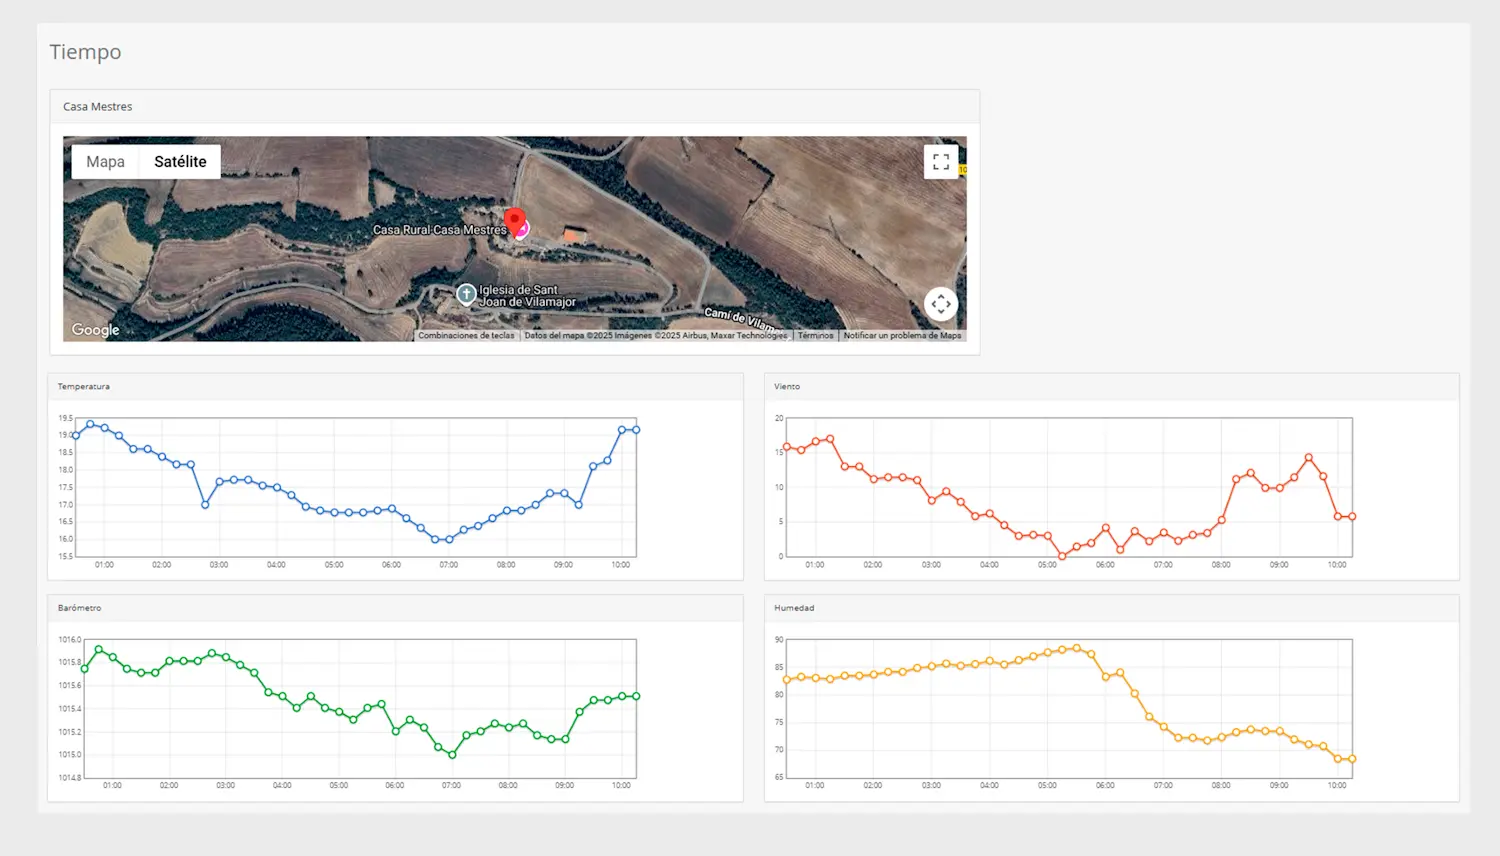Toggle fullscreen map view
Screen dimensions: 1500x856
point(941,162)
